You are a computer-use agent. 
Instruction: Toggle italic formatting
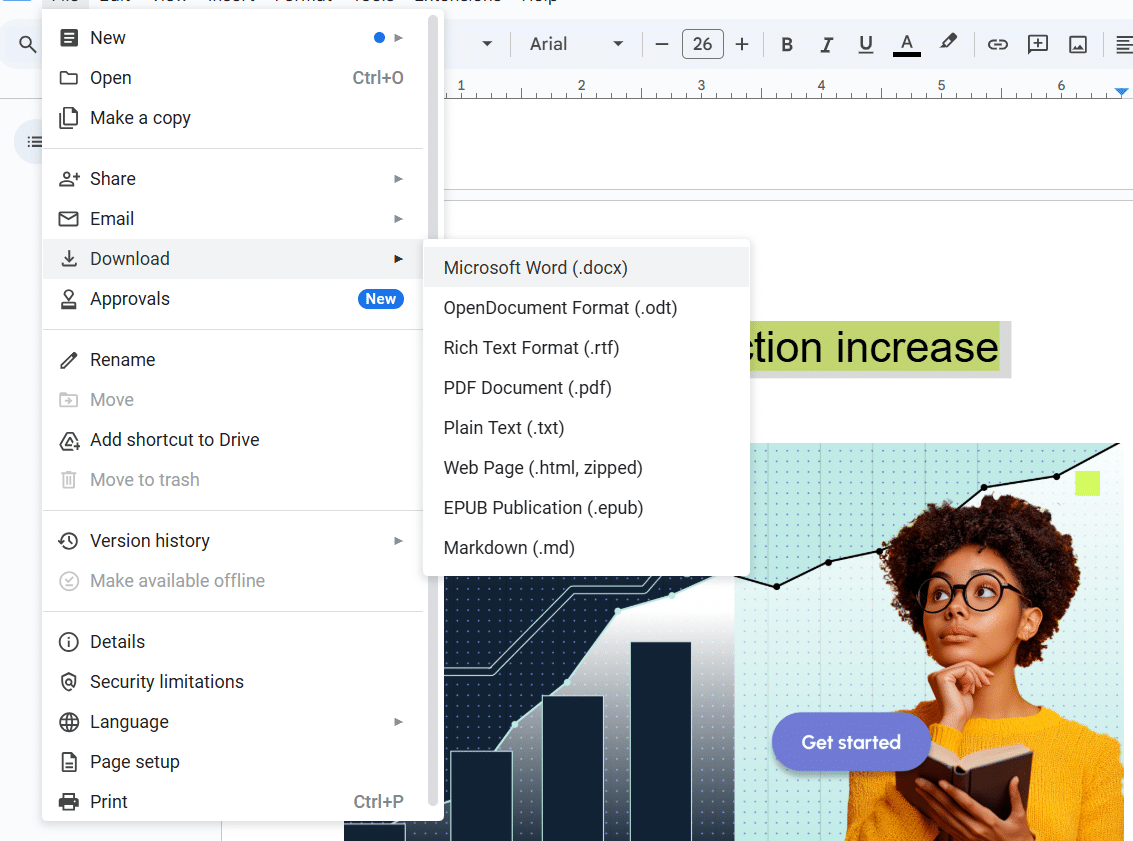tap(826, 45)
